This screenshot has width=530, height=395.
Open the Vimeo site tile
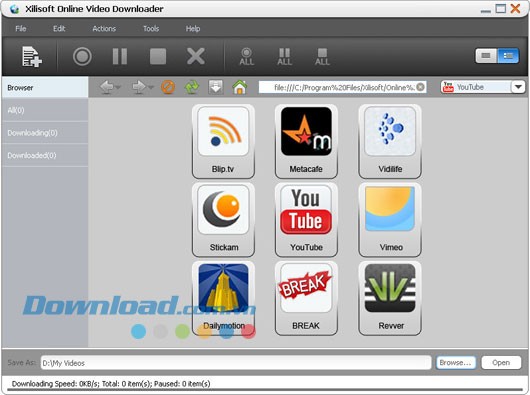tap(390, 220)
